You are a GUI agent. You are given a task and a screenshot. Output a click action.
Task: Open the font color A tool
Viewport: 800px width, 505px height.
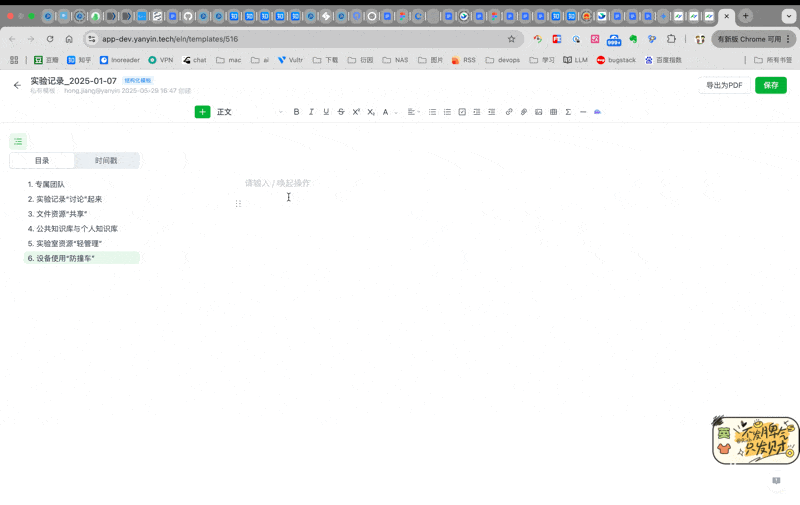386,112
